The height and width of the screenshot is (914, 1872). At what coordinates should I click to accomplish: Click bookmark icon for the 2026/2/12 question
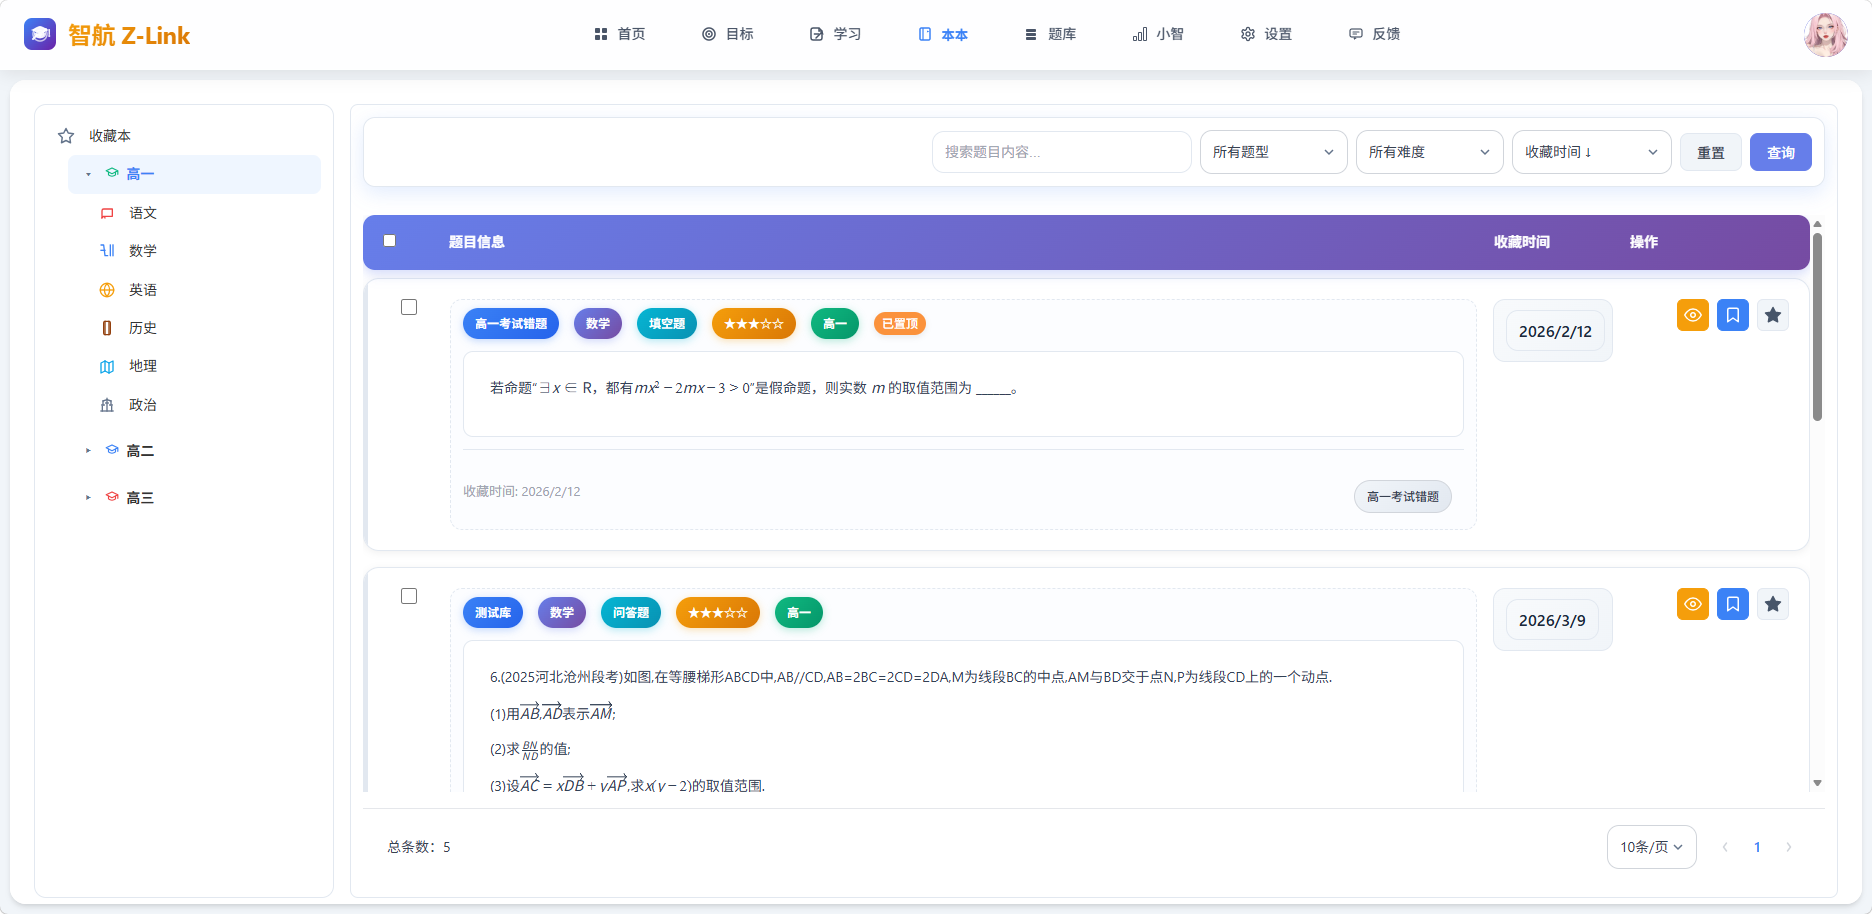point(1733,315)
